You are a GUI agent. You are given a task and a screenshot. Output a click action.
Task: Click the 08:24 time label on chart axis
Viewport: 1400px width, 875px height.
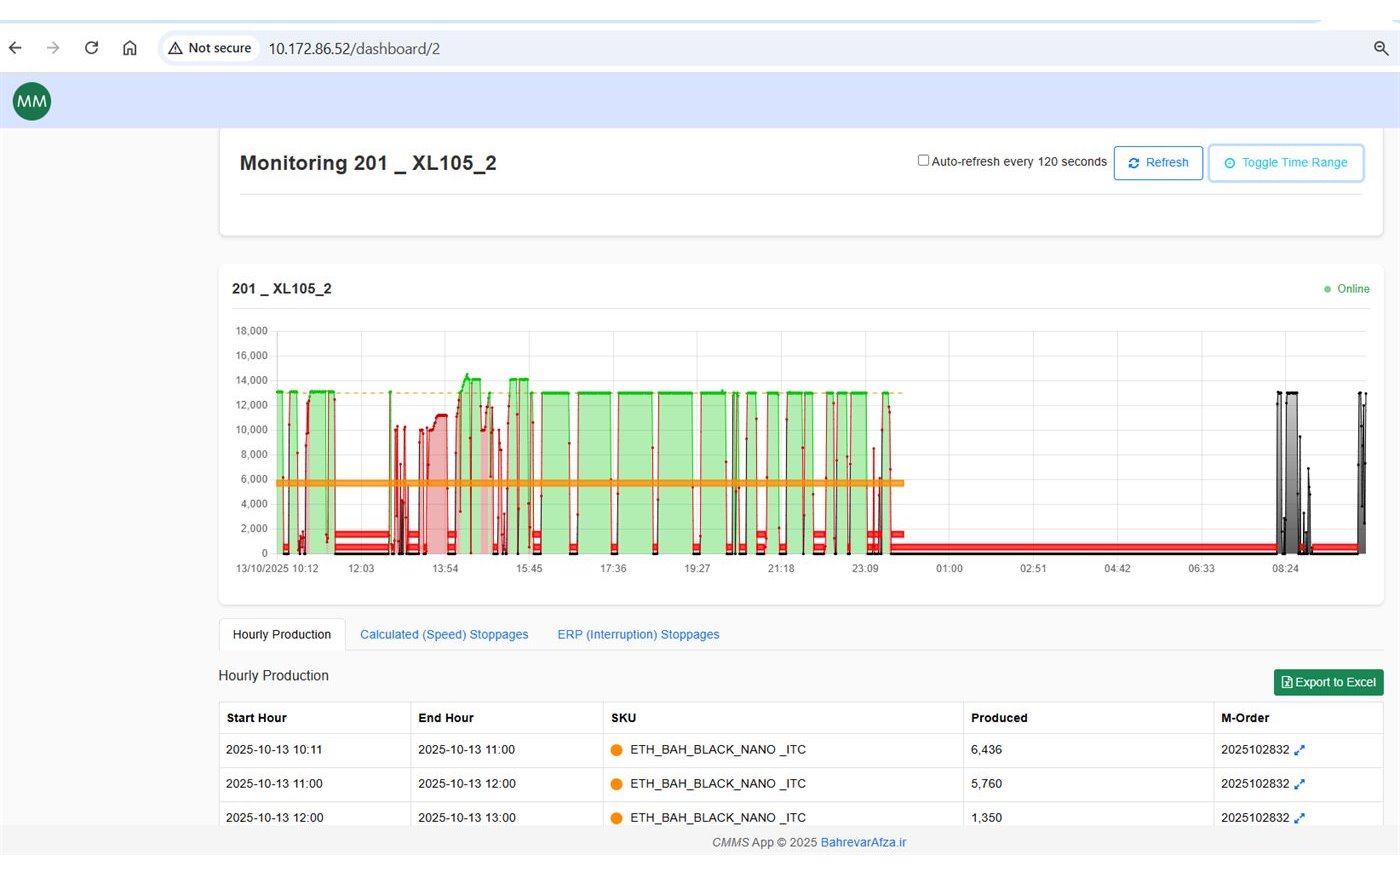coord(1285,568)
